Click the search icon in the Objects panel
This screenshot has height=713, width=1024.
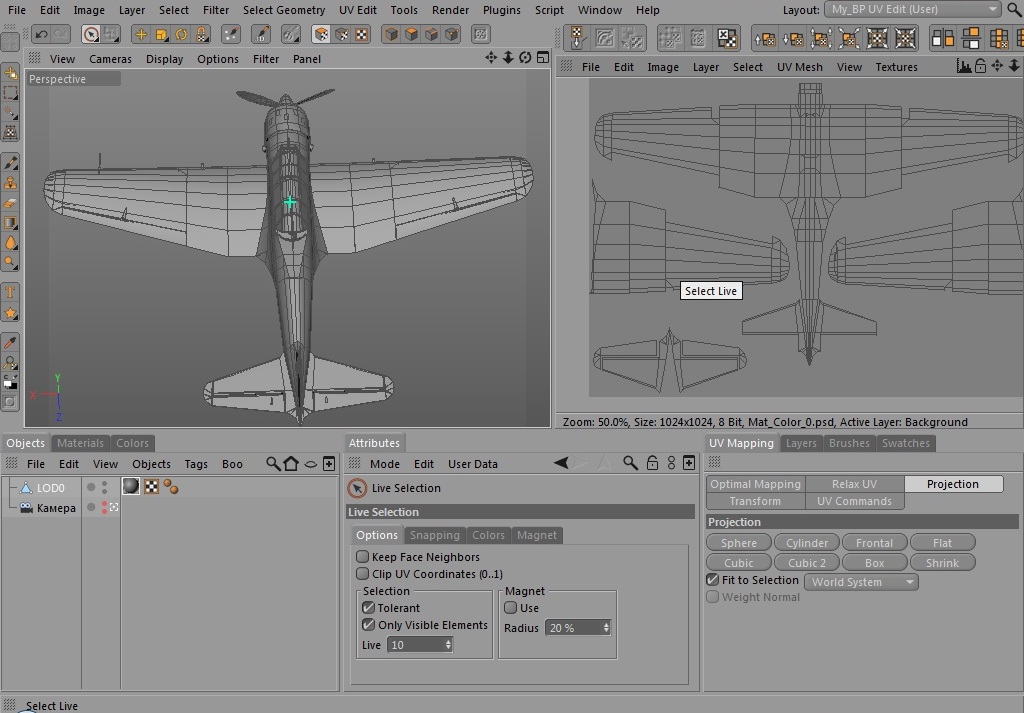click(273, 464)
